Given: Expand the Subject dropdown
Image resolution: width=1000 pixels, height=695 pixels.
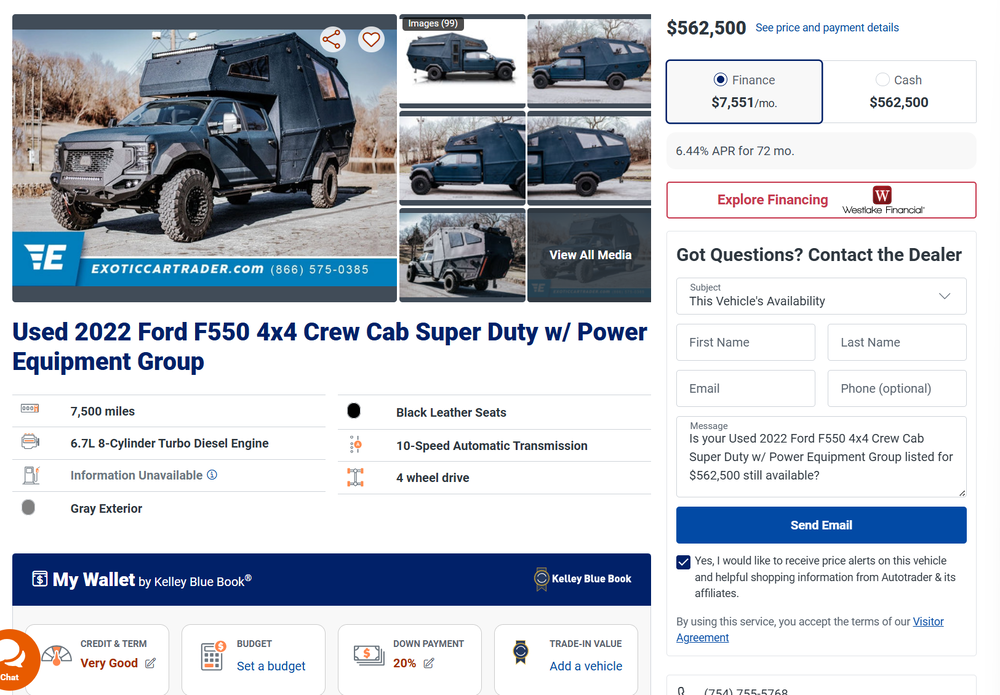Looking at the screenshot, I should [821, 296].
